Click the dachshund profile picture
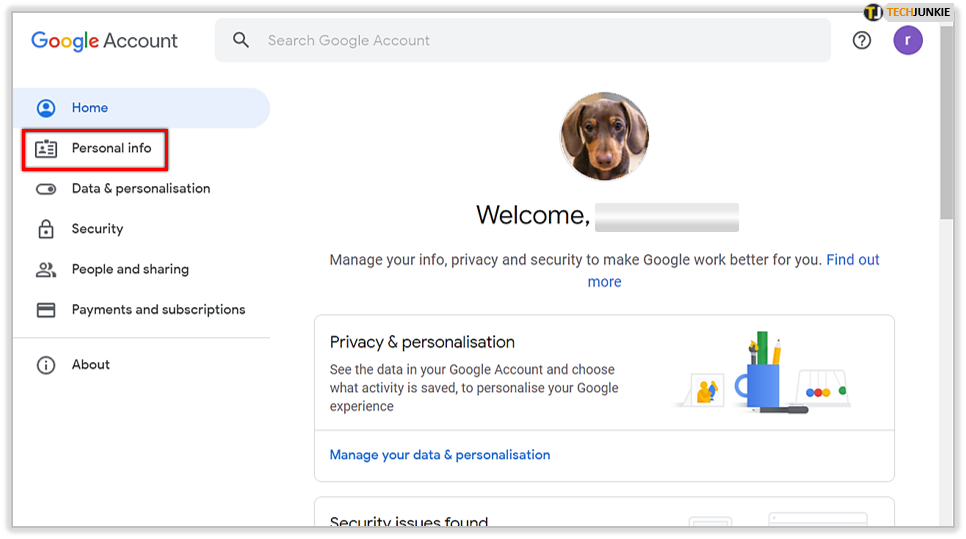This screenshot has height=539, width=966. coord(604,136)
